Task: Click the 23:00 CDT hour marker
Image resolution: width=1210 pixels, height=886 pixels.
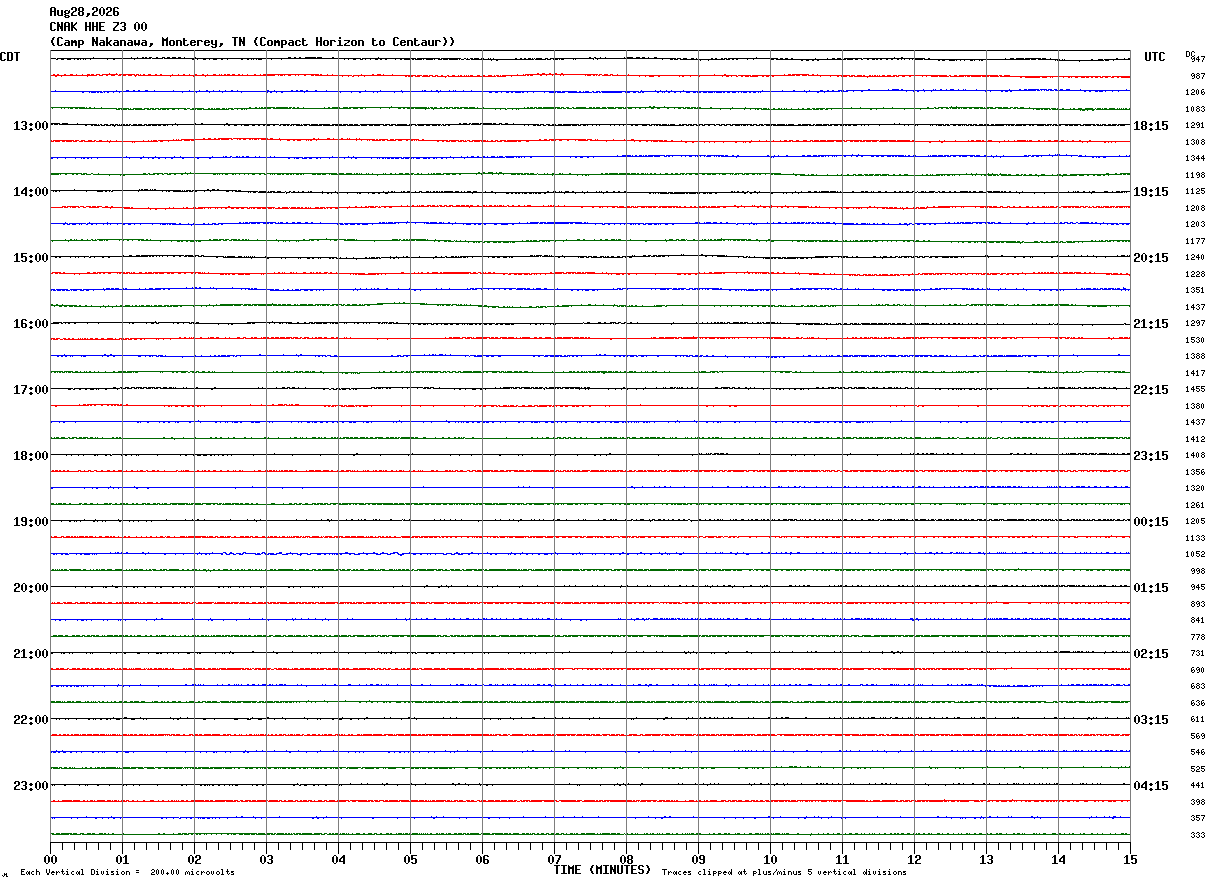Action: click(30, 786)
